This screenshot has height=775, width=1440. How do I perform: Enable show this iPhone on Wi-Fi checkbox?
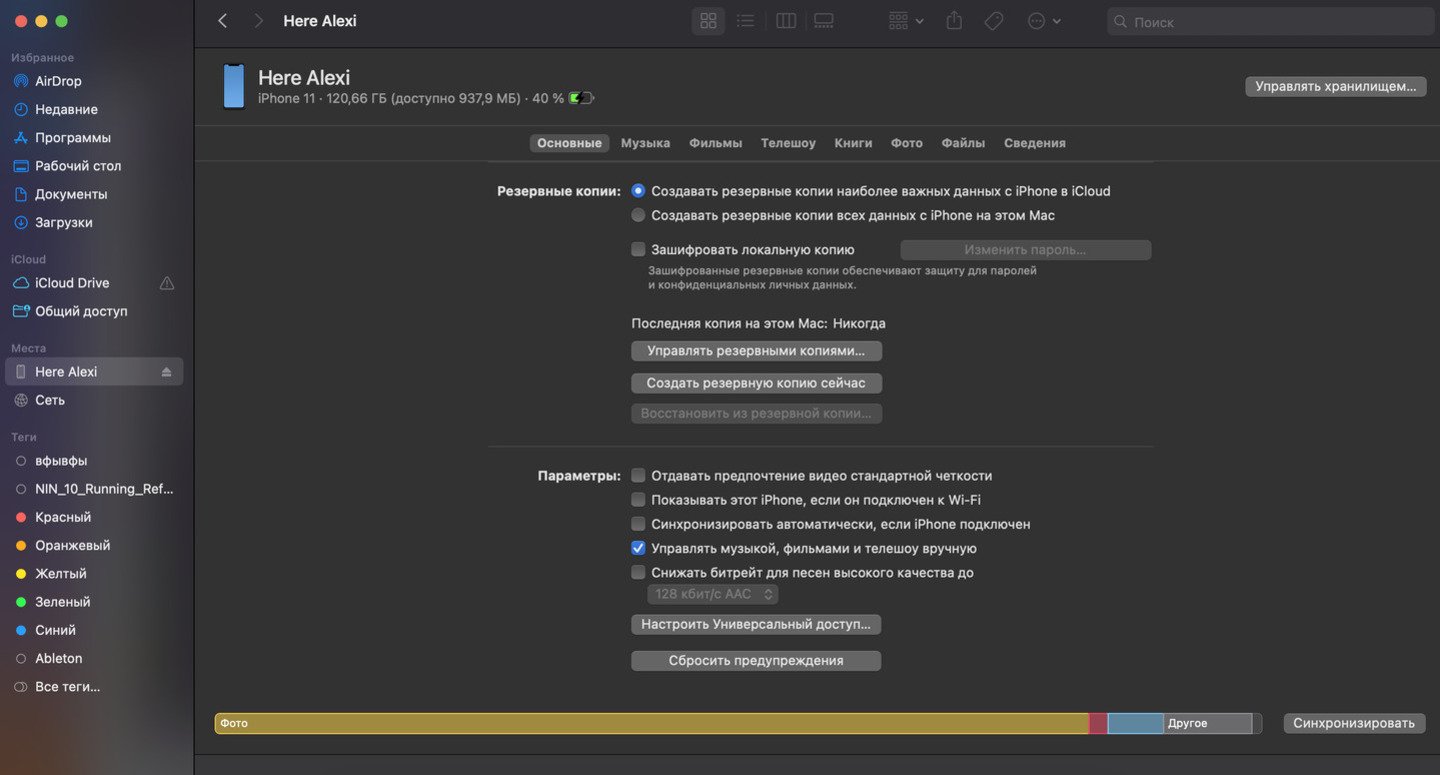tap(638, 500)
